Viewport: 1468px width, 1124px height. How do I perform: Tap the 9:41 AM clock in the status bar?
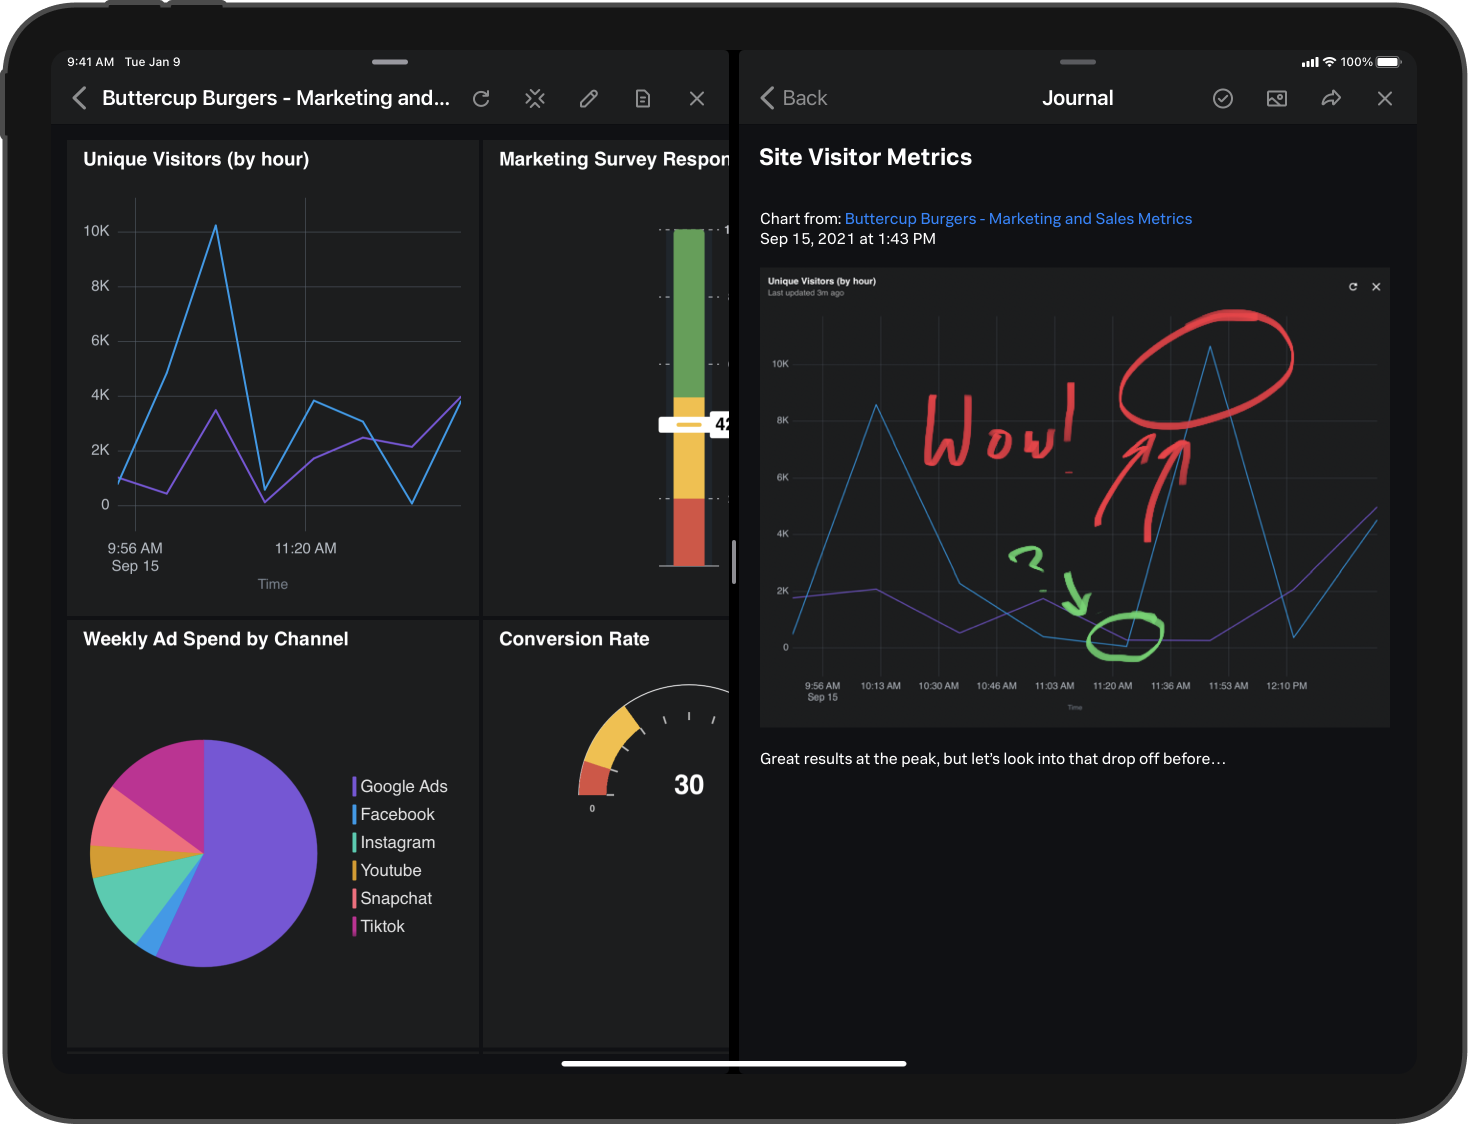[90, 62]
